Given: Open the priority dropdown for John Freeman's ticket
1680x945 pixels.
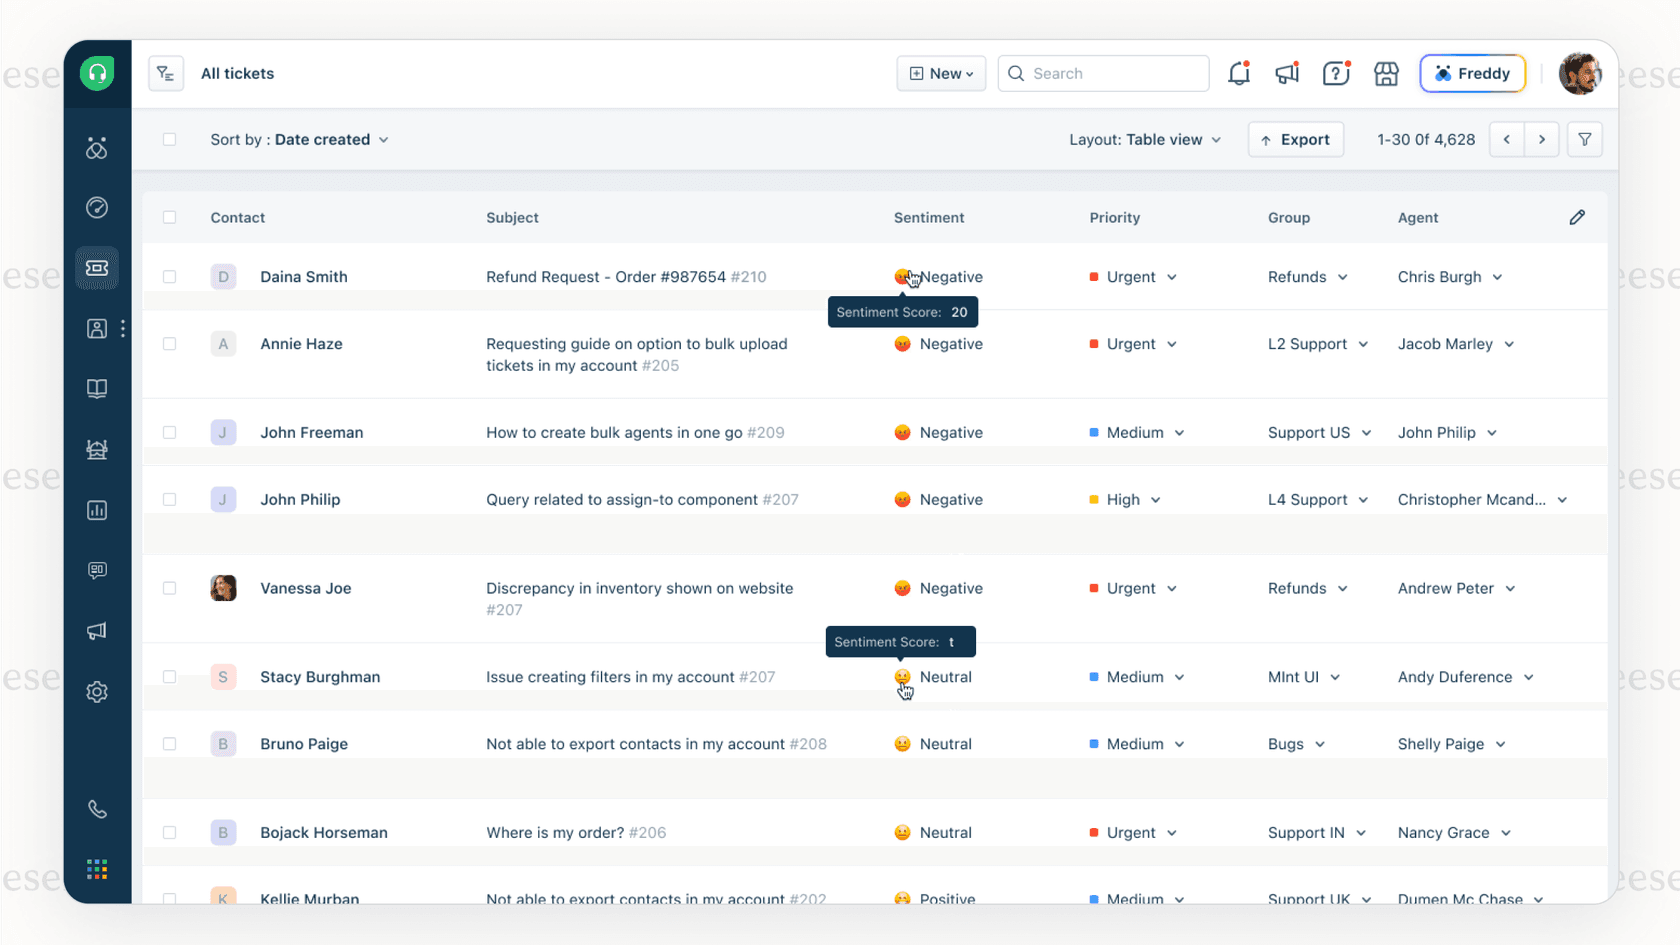Looking at the screenshot, I should click(1140, 432).
